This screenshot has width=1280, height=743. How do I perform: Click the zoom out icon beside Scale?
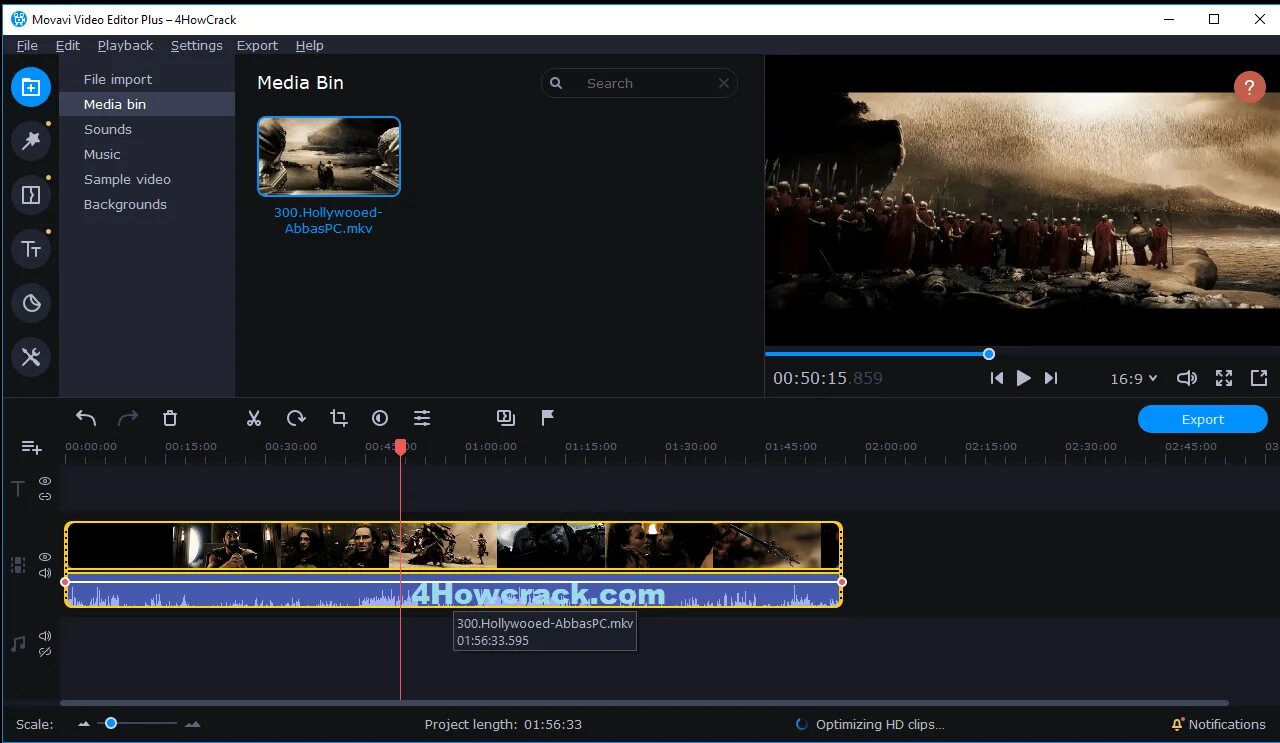point(84,724)
